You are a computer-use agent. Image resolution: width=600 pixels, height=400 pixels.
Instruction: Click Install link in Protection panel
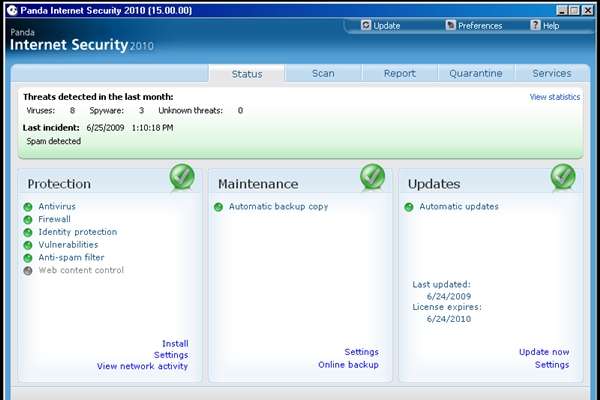(175, 343)
